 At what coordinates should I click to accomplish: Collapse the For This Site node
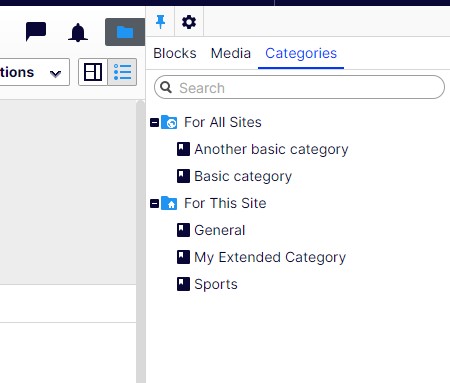pos(154,203)
